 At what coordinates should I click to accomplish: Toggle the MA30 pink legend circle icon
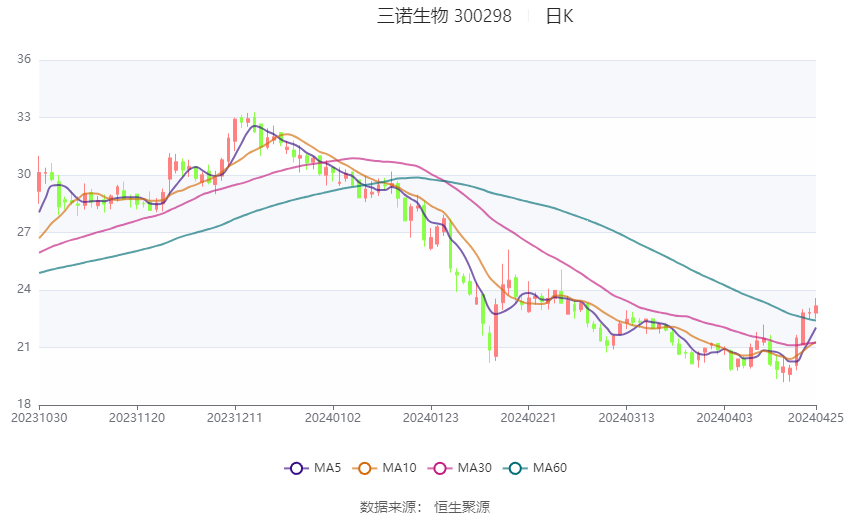(x=440, y=468)
